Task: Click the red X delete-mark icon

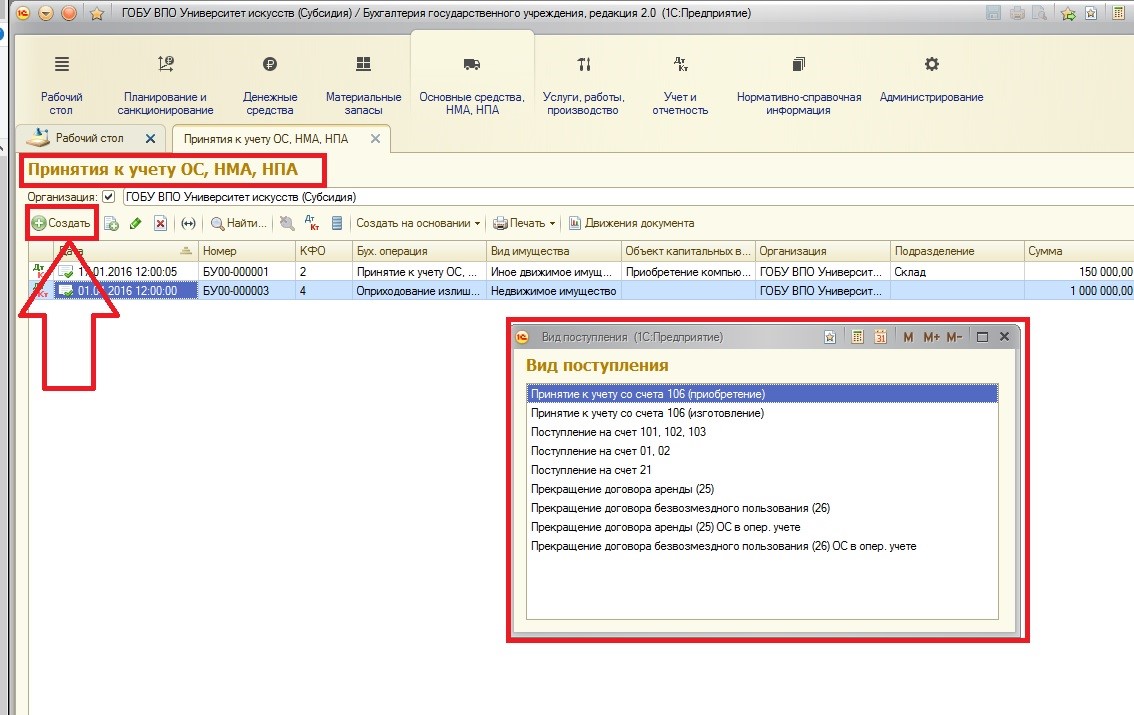Action: point(160,224)
